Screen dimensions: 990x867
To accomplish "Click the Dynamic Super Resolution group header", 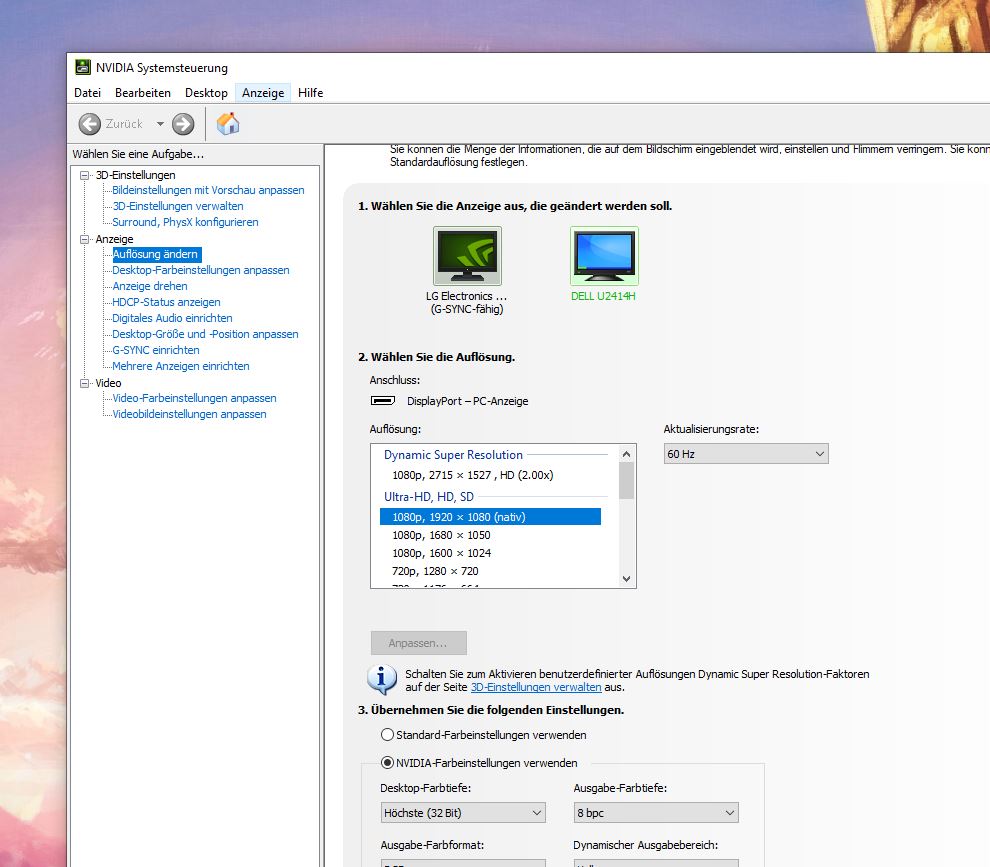I will coord(453,455).
